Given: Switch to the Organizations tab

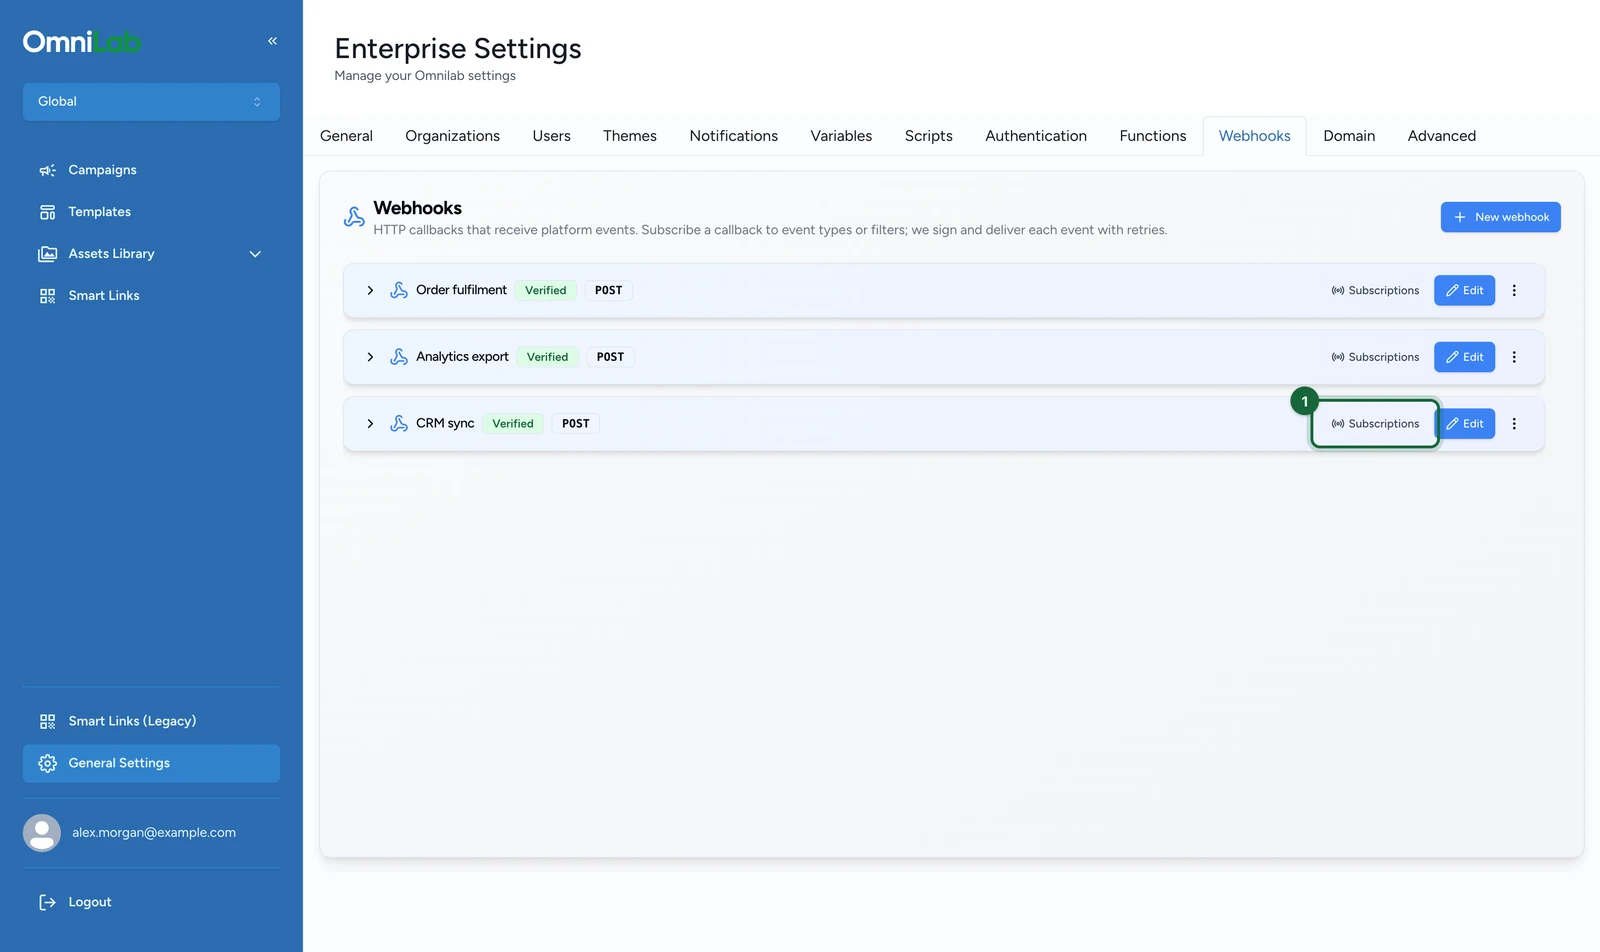Looking at the screenshot, I should tap(452, 136).
